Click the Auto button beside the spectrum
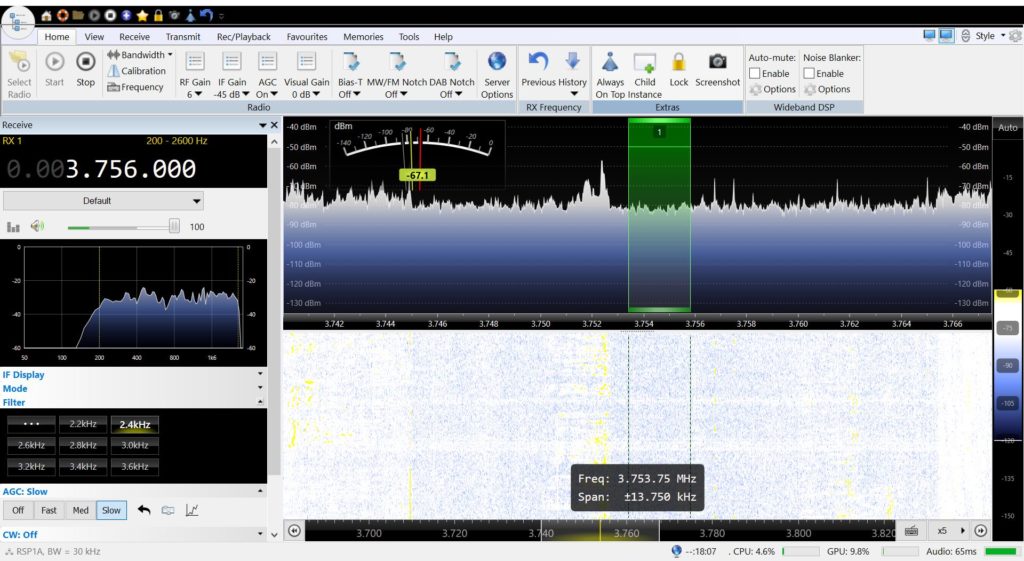Viewport: 1024px width, 561px height. click(x=1007, y=127)
